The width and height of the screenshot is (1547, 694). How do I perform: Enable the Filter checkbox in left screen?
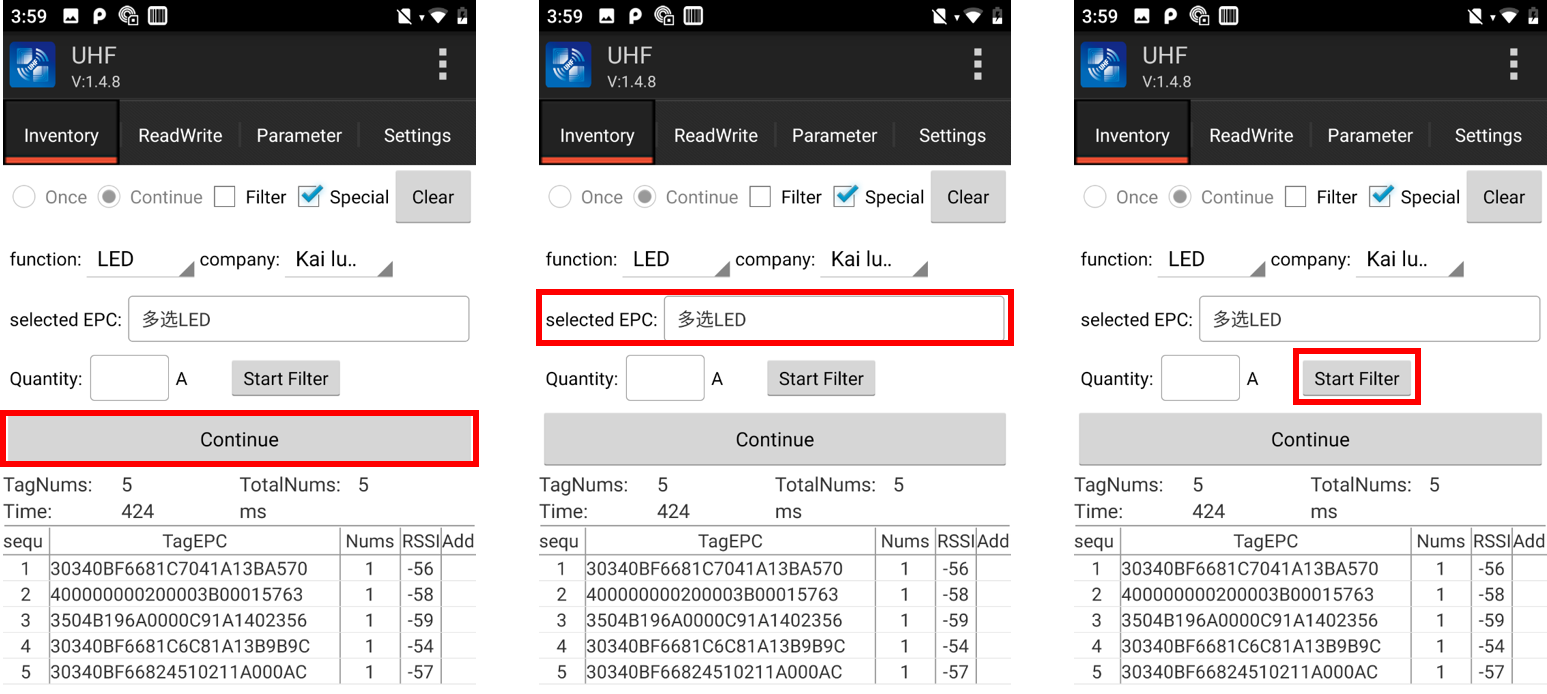(x=225, y=197)
